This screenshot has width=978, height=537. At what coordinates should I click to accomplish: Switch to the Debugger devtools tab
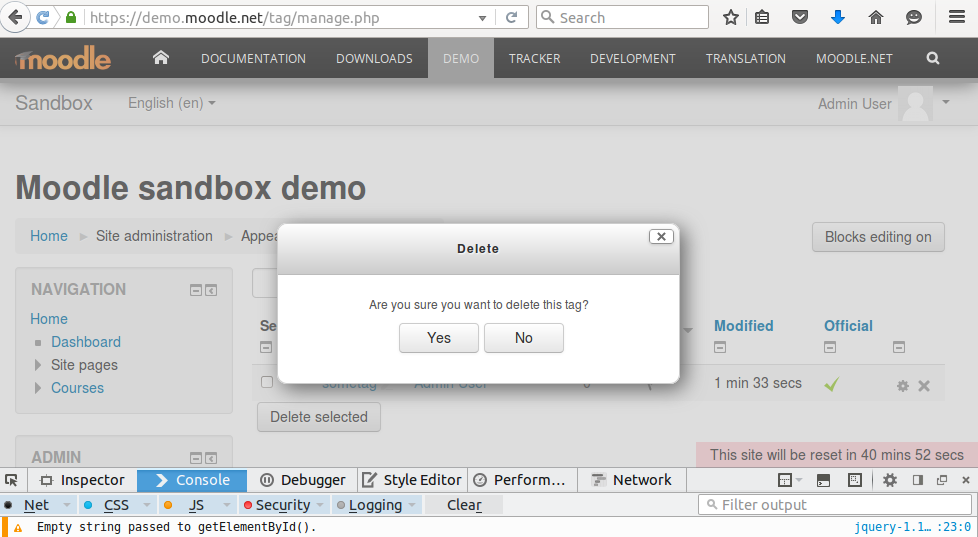(x=303, y=480)
